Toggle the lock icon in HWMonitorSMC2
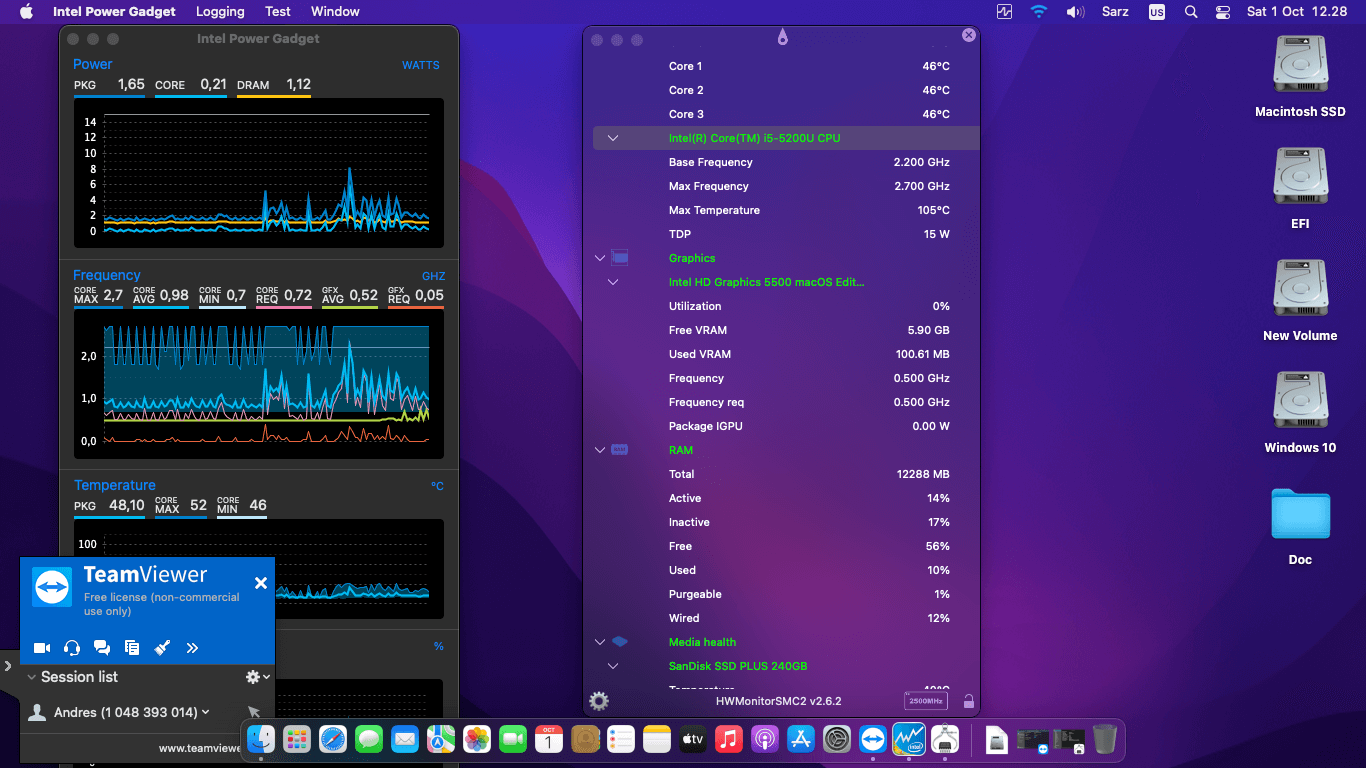 tap(968, 702)
